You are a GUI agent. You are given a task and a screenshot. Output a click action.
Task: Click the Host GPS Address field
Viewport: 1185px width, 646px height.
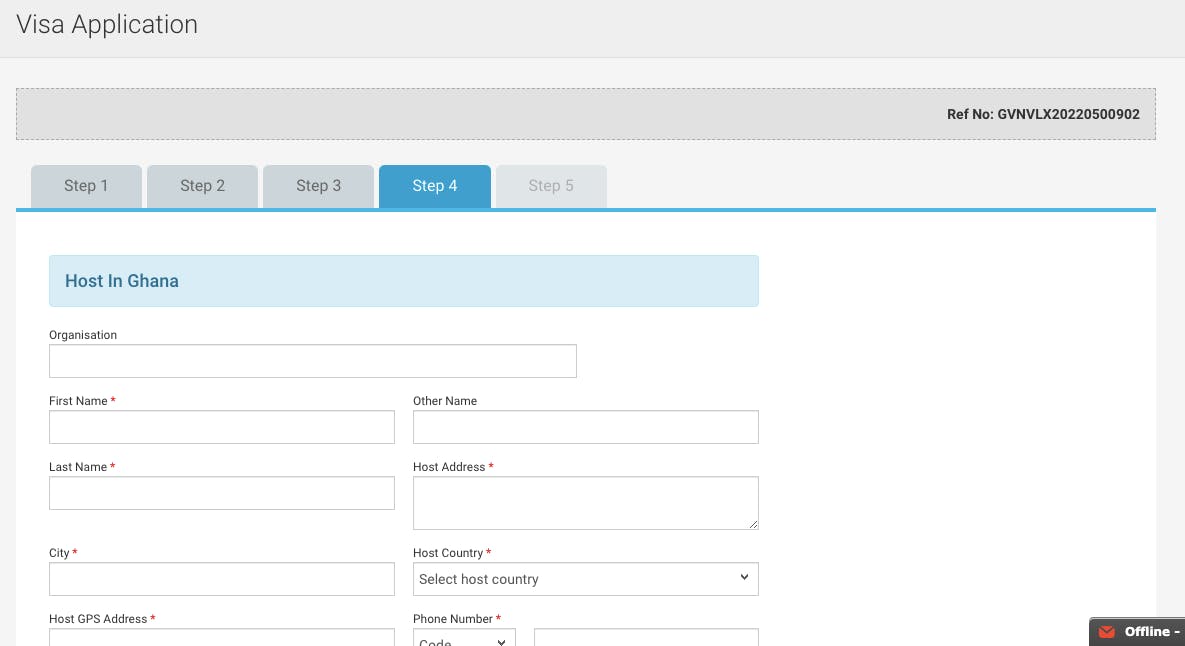(x=221, y=638)
